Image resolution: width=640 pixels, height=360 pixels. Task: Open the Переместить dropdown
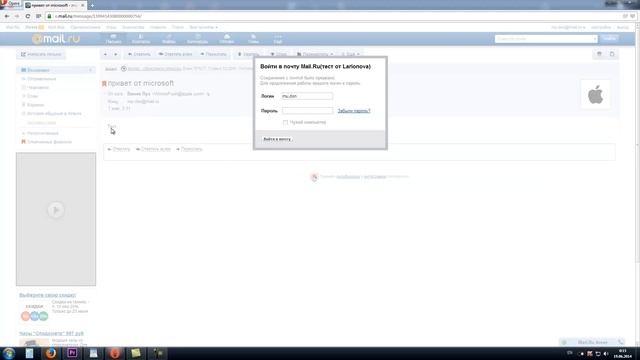(315, 54)
